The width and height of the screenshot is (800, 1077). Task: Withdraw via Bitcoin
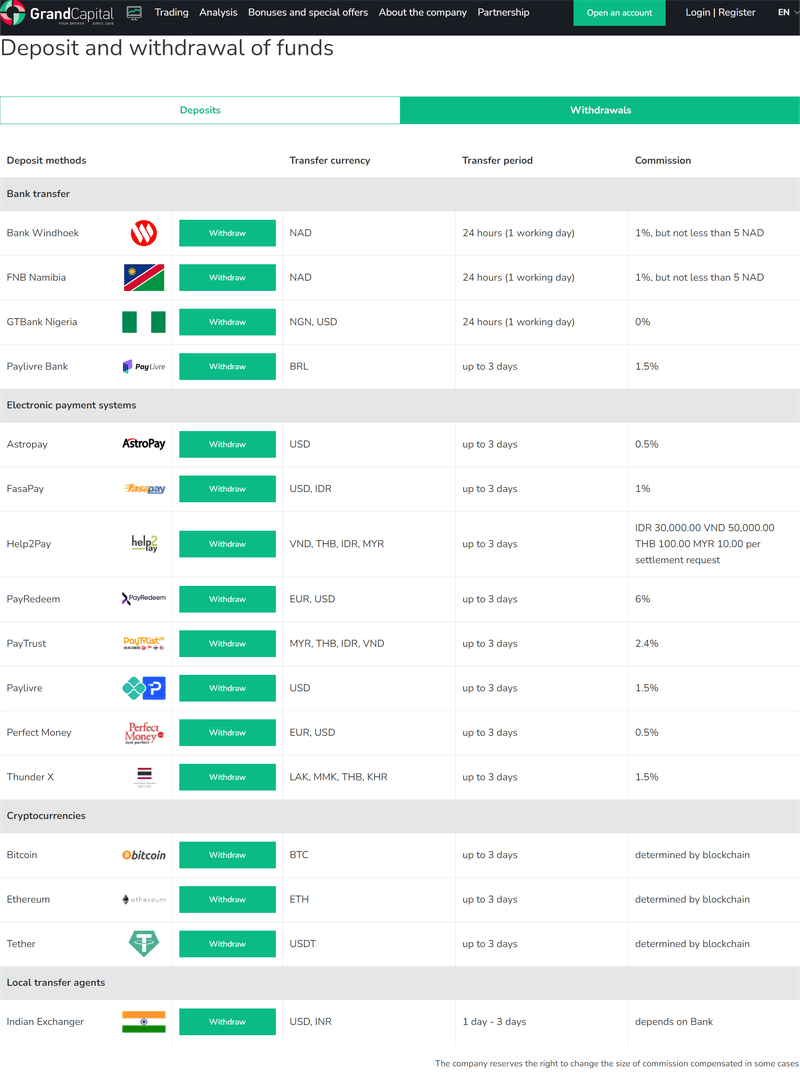click(x=227, y=855)
